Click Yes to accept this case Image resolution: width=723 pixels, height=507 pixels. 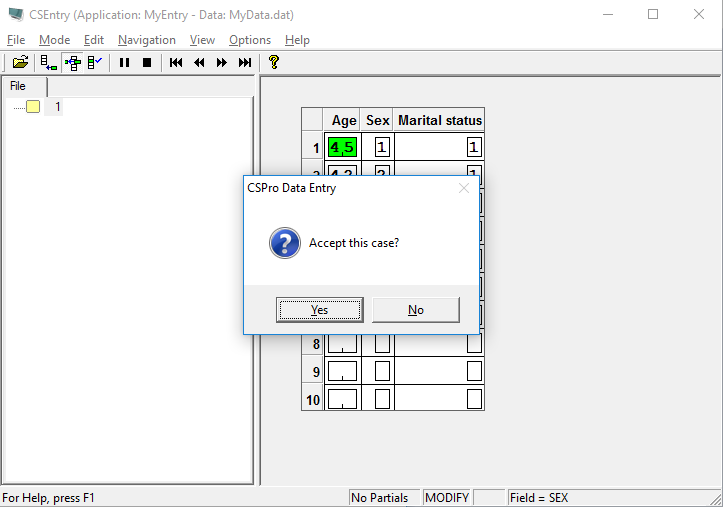click(319, 310)
